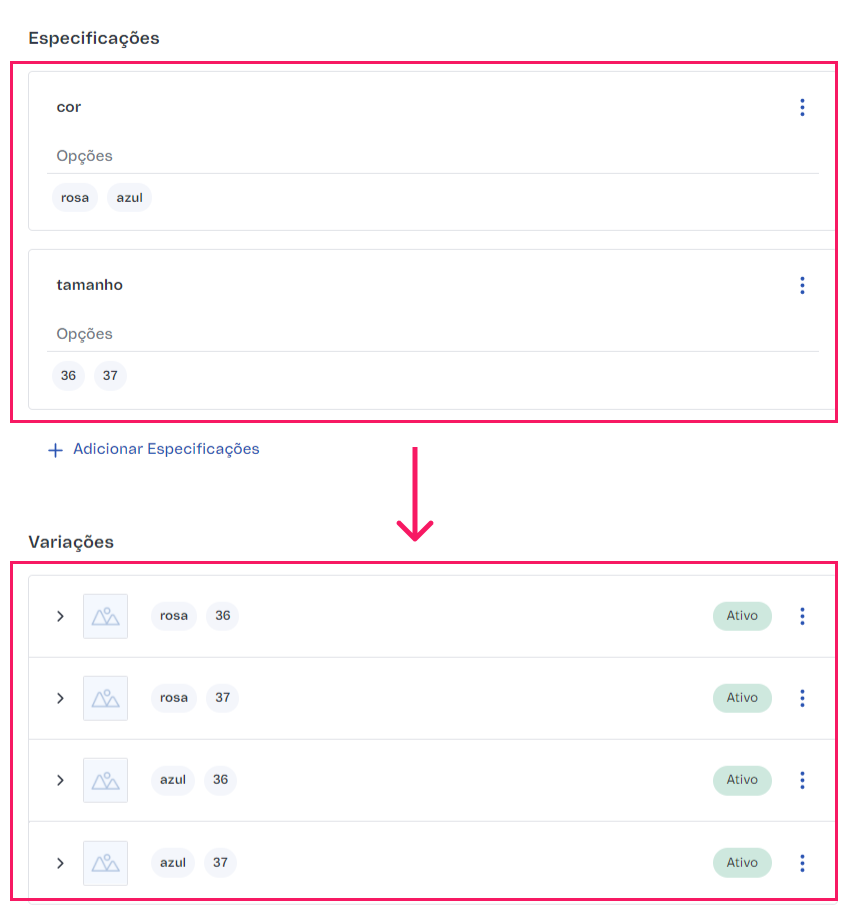Click the image placeholder of the rosa 37 variation
Viewport: 847px width, 914px height.
[x=105, y=698]
